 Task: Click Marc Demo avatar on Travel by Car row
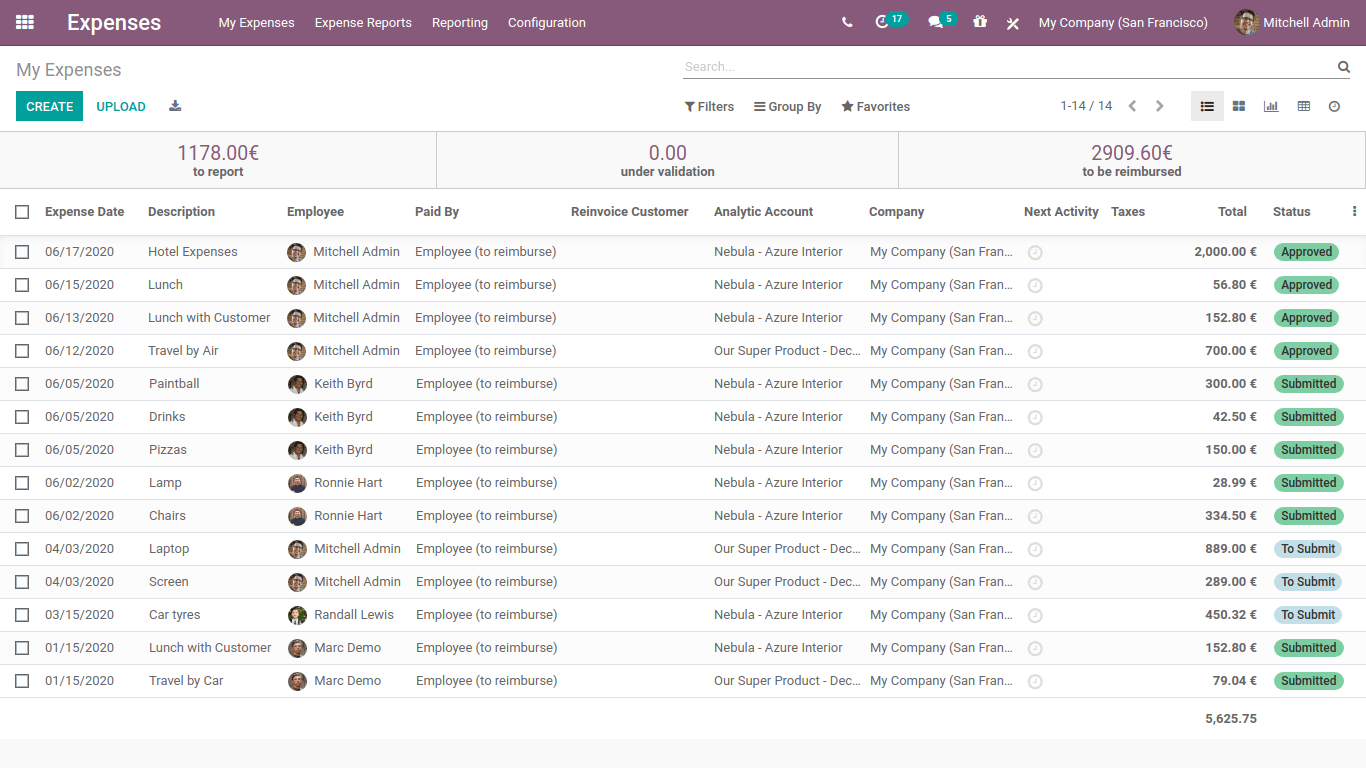tap(297, 681)
